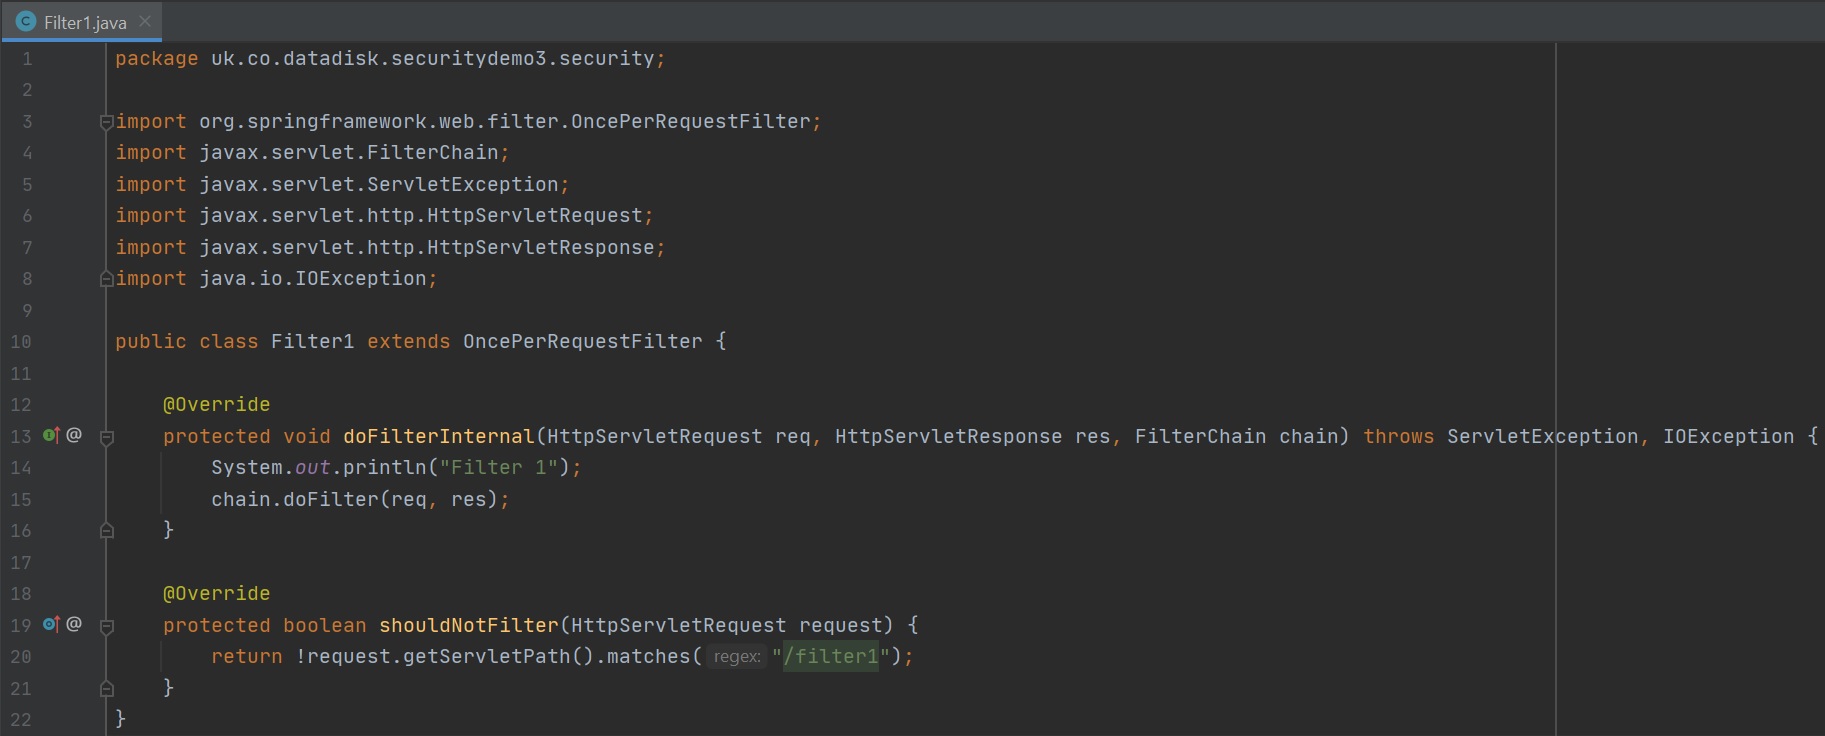Click the OncePerRequestFilter superclass name on line 10
This screenshot has height=736, width=1825.
(582, 342)
